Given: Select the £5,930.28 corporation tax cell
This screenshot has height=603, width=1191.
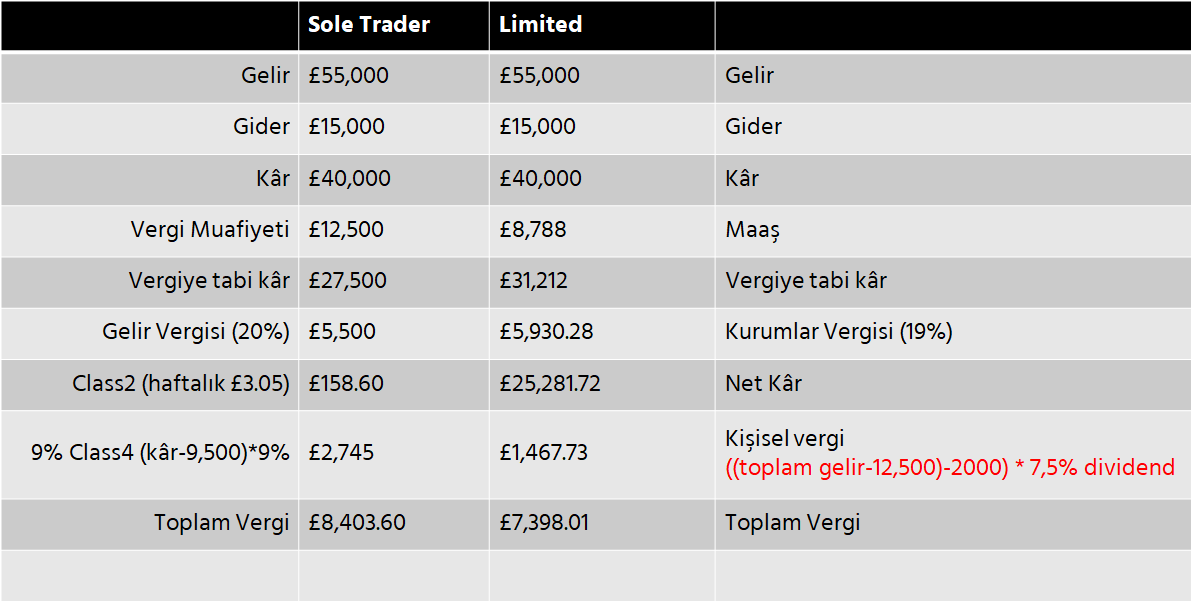Looking at the screenshot, I should click(547, 333).
